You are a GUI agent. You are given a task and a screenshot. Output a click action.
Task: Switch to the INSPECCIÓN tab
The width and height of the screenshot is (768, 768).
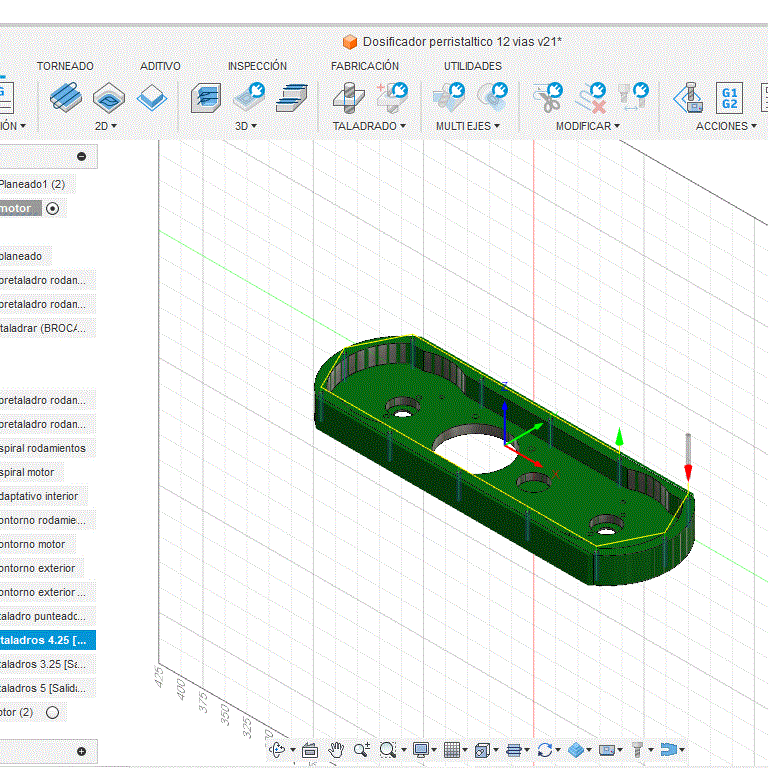click(x=257, y=66)
